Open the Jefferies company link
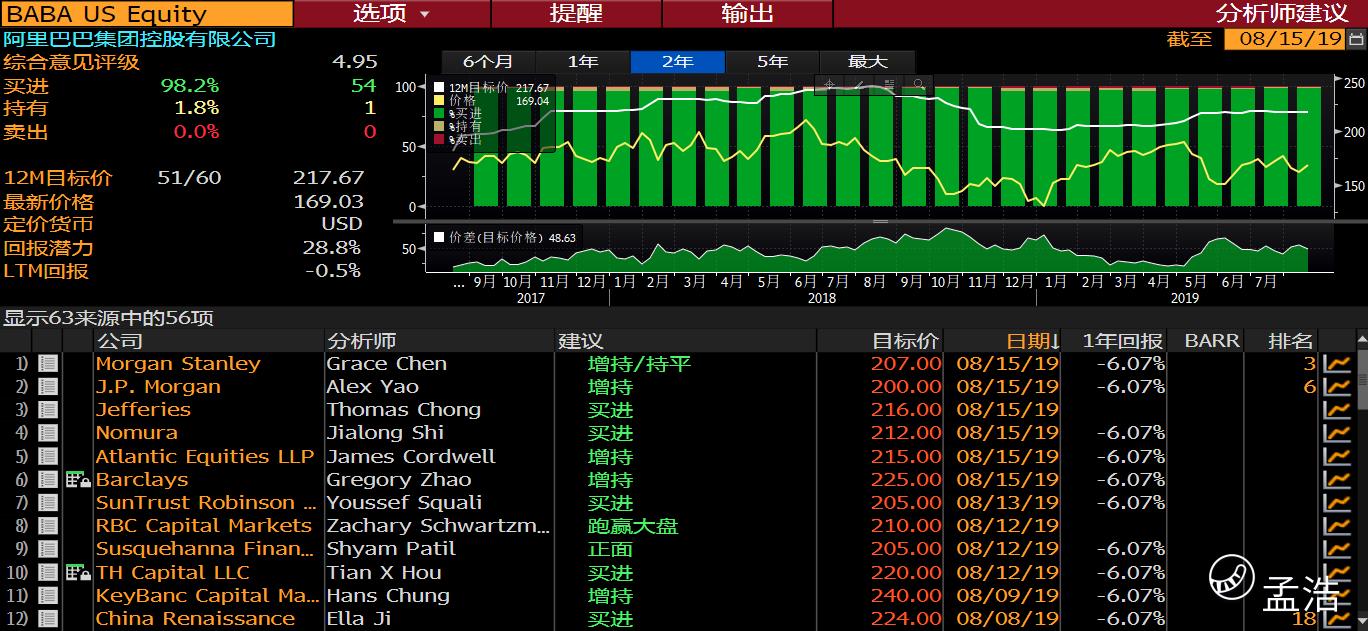The width and height of the screenshot is (1368, 631). [143, 410]
